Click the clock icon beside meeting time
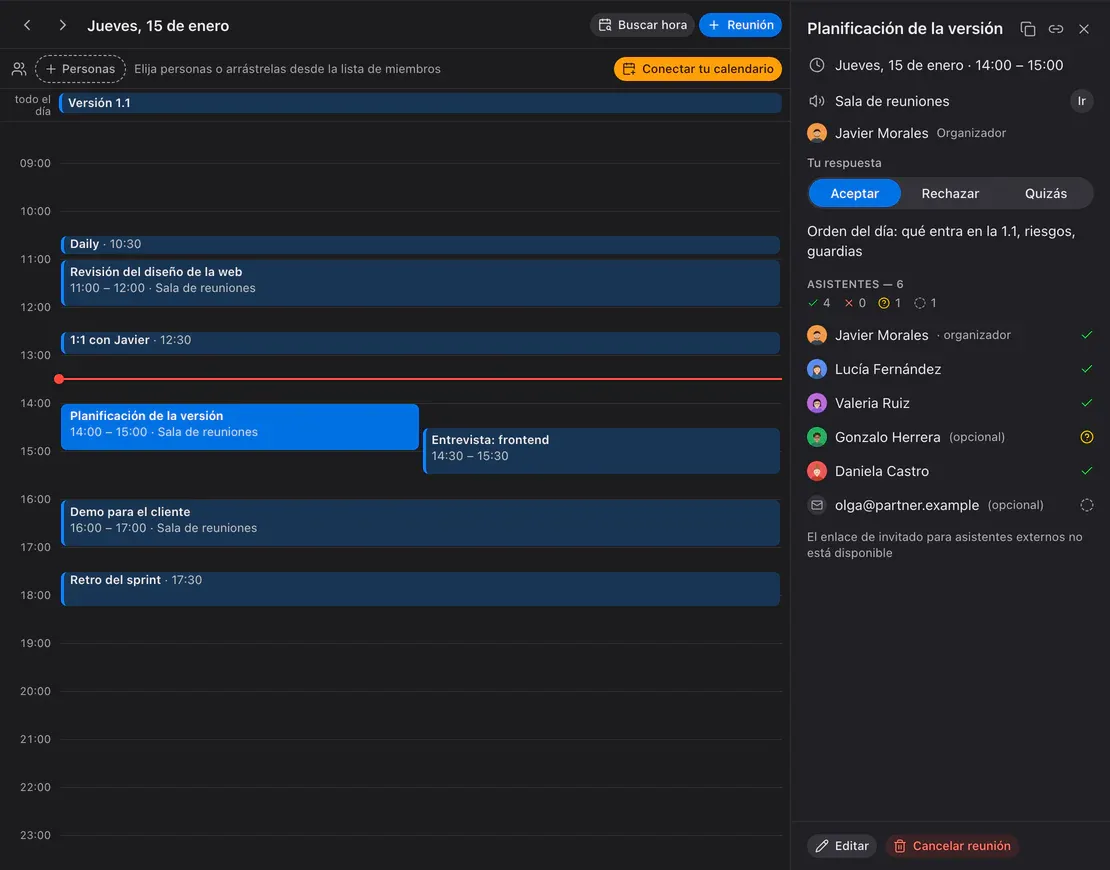Viewport: 1110px width, 870px height. click(x=817, y=65)
